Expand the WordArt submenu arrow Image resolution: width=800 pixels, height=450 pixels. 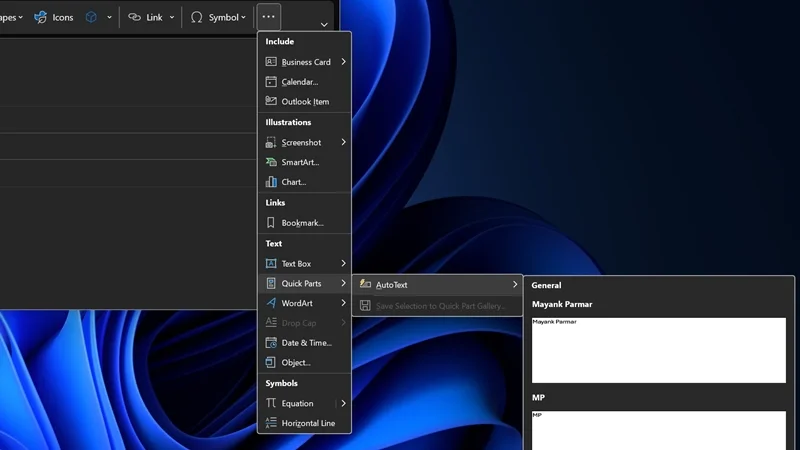click(343, 303)
